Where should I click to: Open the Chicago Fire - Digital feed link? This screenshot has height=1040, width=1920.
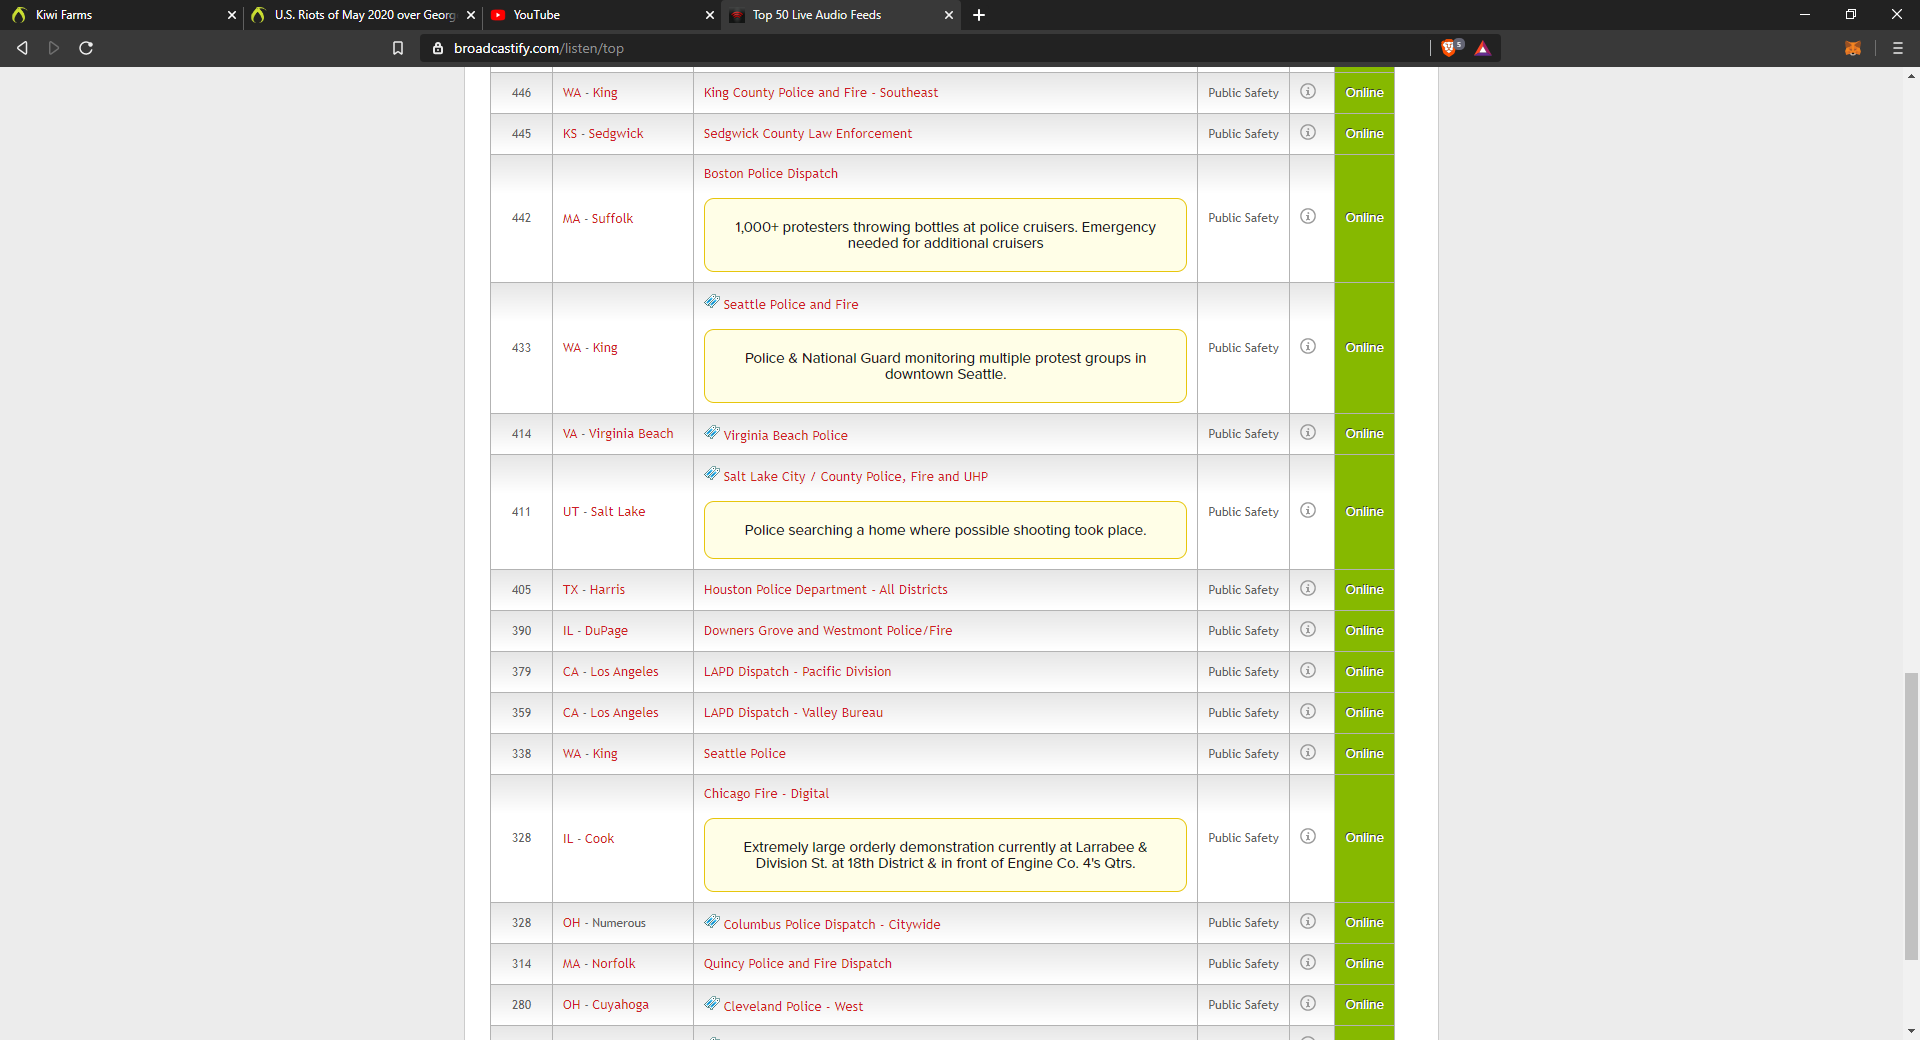click(x=766, y=794)
